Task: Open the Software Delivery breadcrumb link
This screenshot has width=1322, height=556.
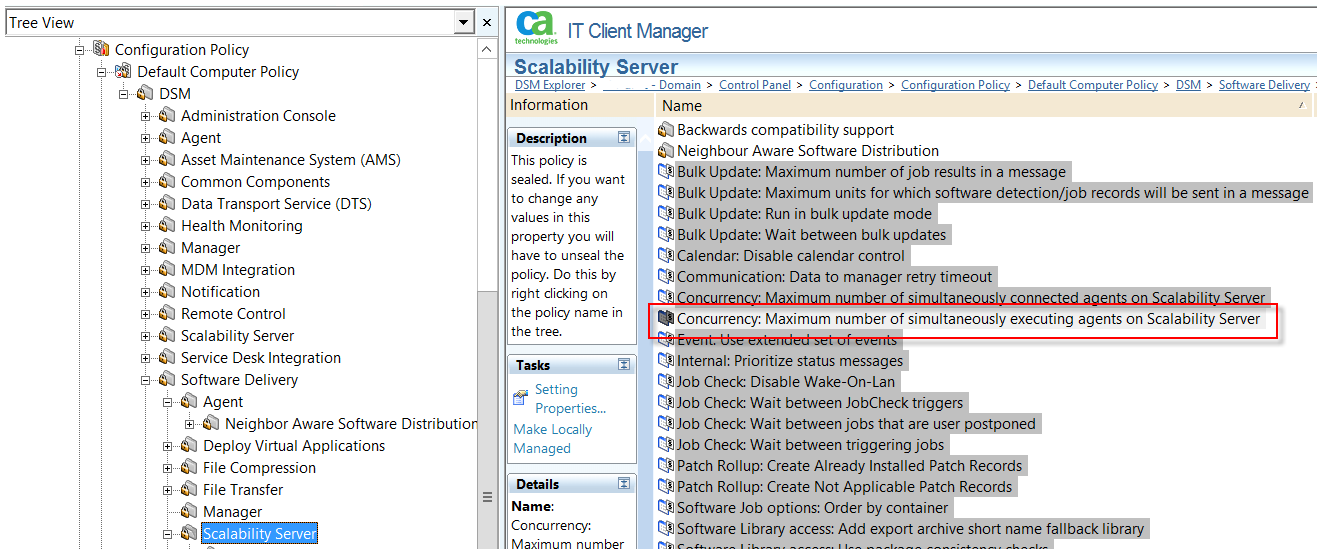Action: click(x=1264, y=85)
